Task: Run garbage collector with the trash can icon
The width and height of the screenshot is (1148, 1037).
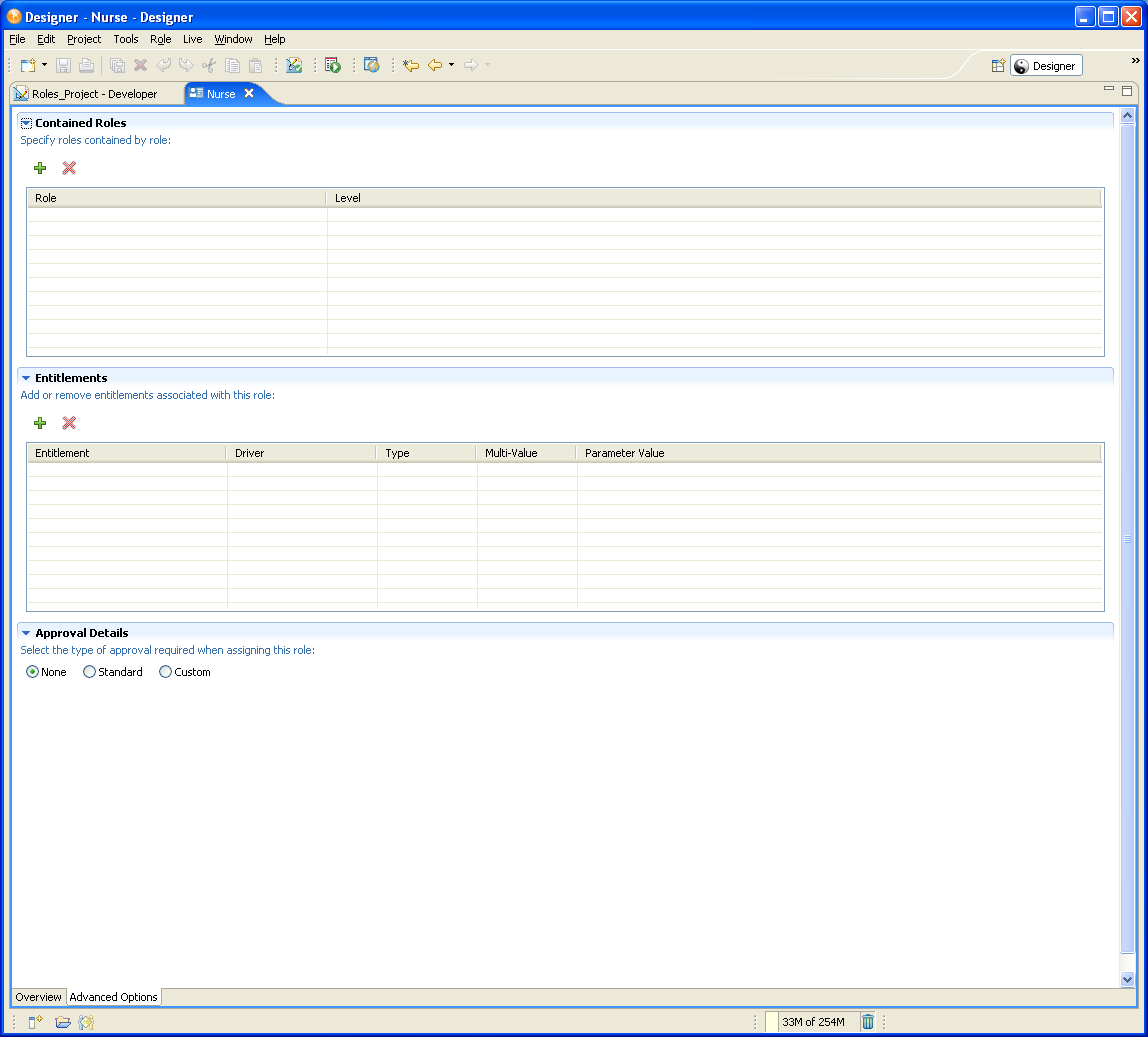Action: pos(868,1022)
